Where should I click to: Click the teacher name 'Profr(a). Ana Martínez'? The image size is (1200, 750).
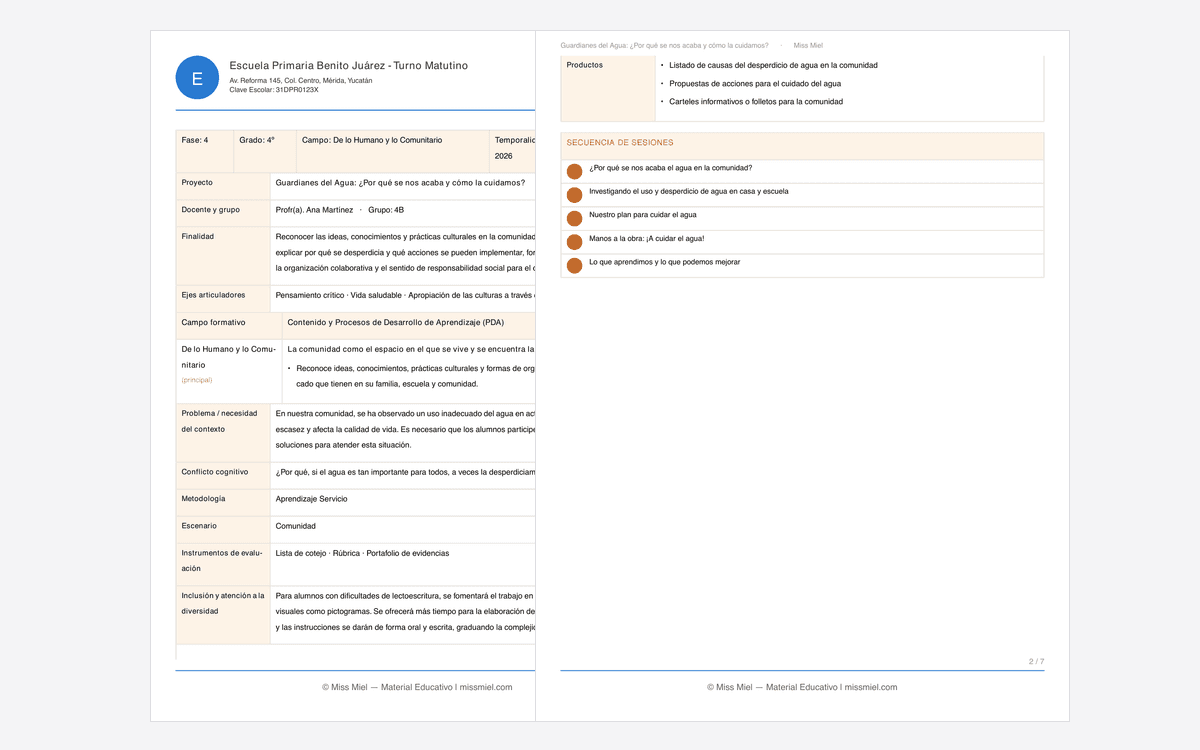pos(314,210)
